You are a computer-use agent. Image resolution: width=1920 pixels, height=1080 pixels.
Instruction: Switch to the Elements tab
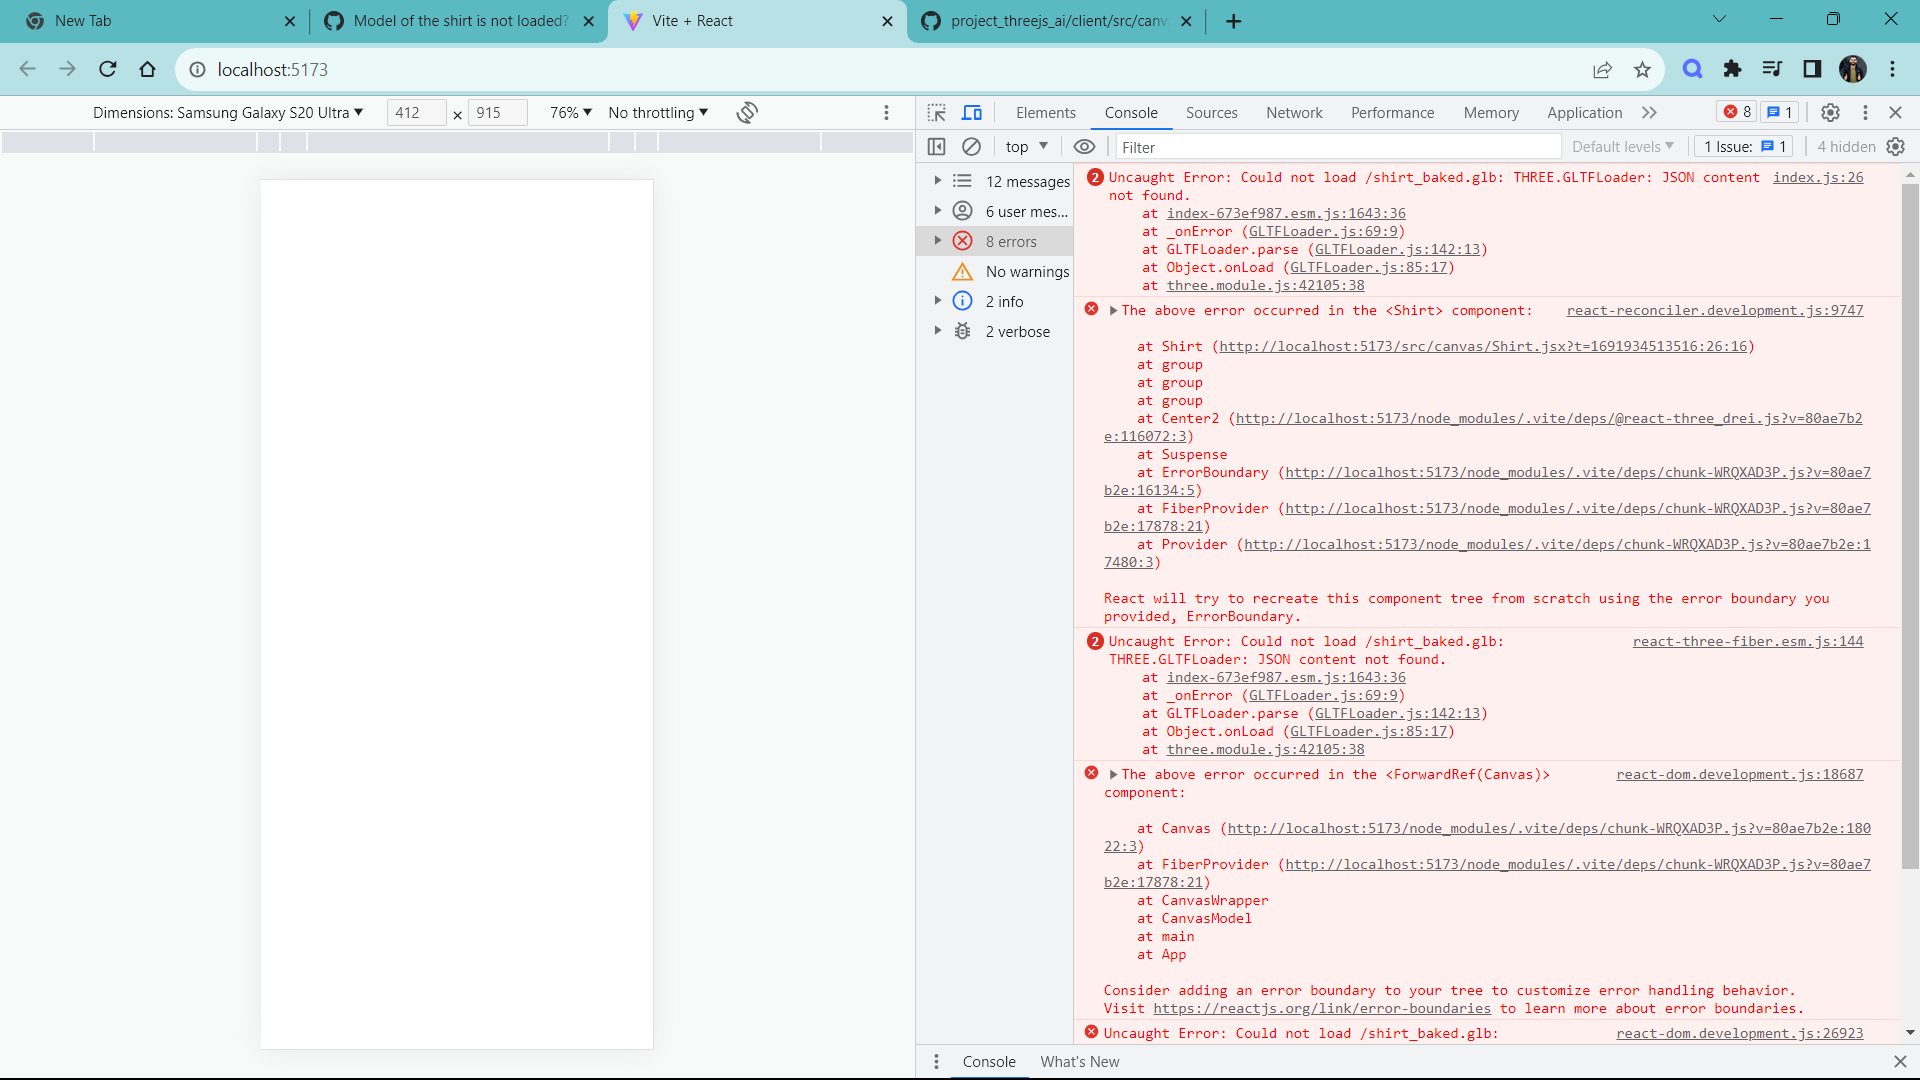point(1046,113)
